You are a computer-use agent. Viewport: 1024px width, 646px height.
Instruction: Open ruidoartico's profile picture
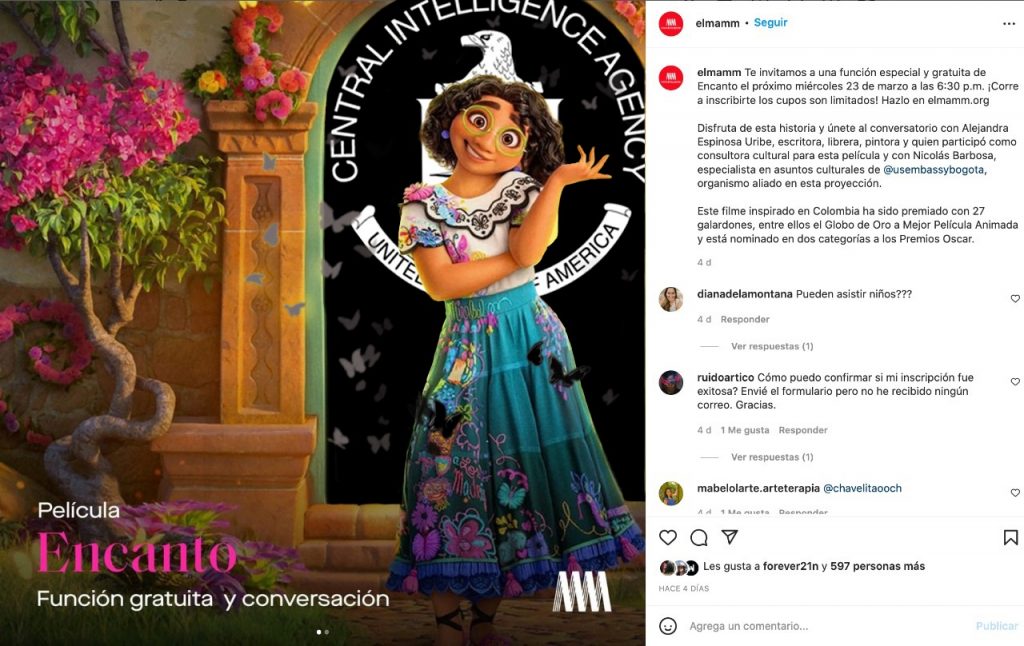click(x=671, y=383)
